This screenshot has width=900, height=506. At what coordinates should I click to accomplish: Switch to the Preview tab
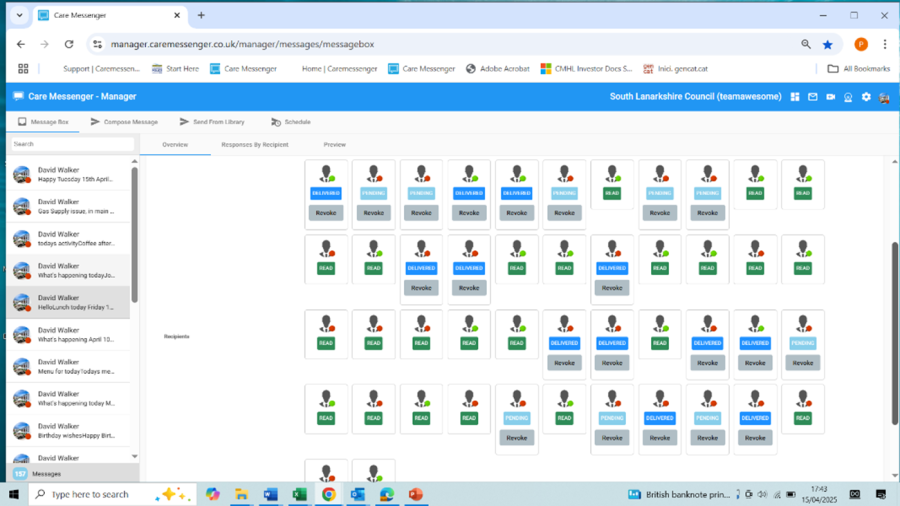click(335, 145)
